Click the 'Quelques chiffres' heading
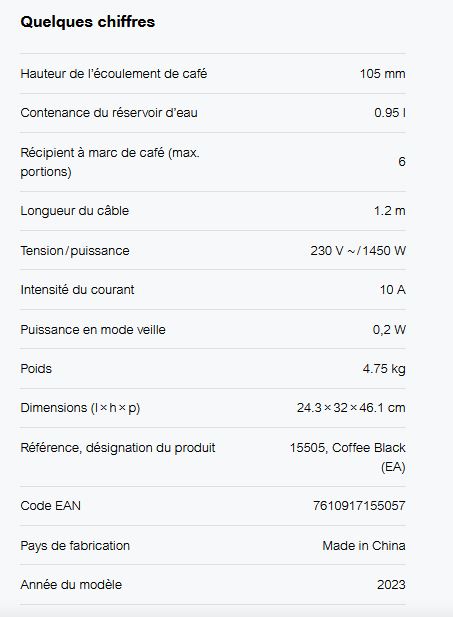453x617 pixels. pyautogui.click(x=87, y=22)
